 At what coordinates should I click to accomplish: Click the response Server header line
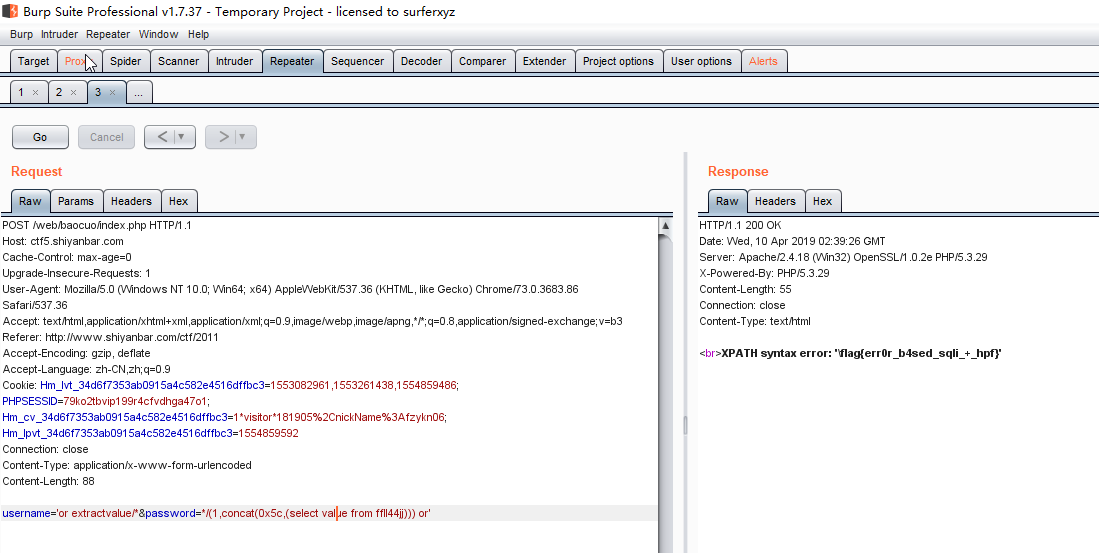point(843,257)
